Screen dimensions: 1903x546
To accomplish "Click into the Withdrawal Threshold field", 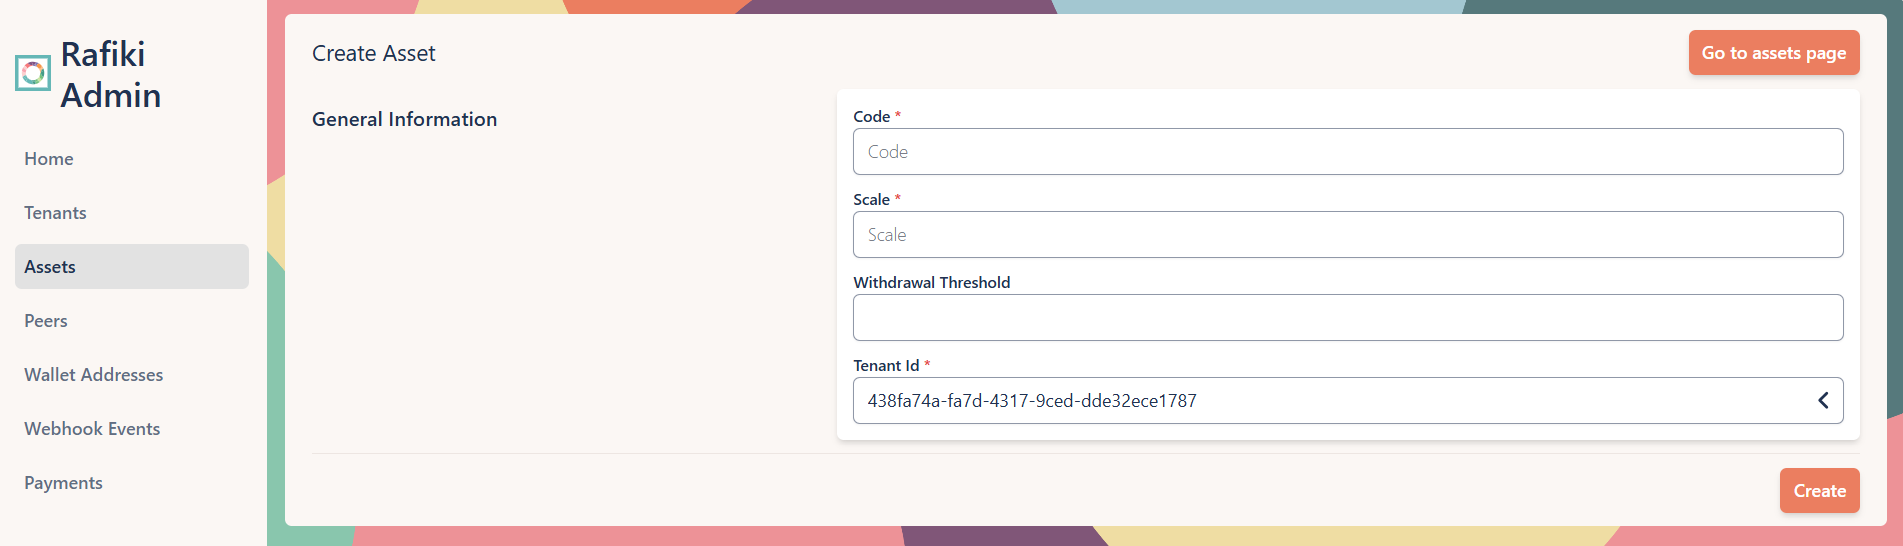I will (x=1347, y=318).
